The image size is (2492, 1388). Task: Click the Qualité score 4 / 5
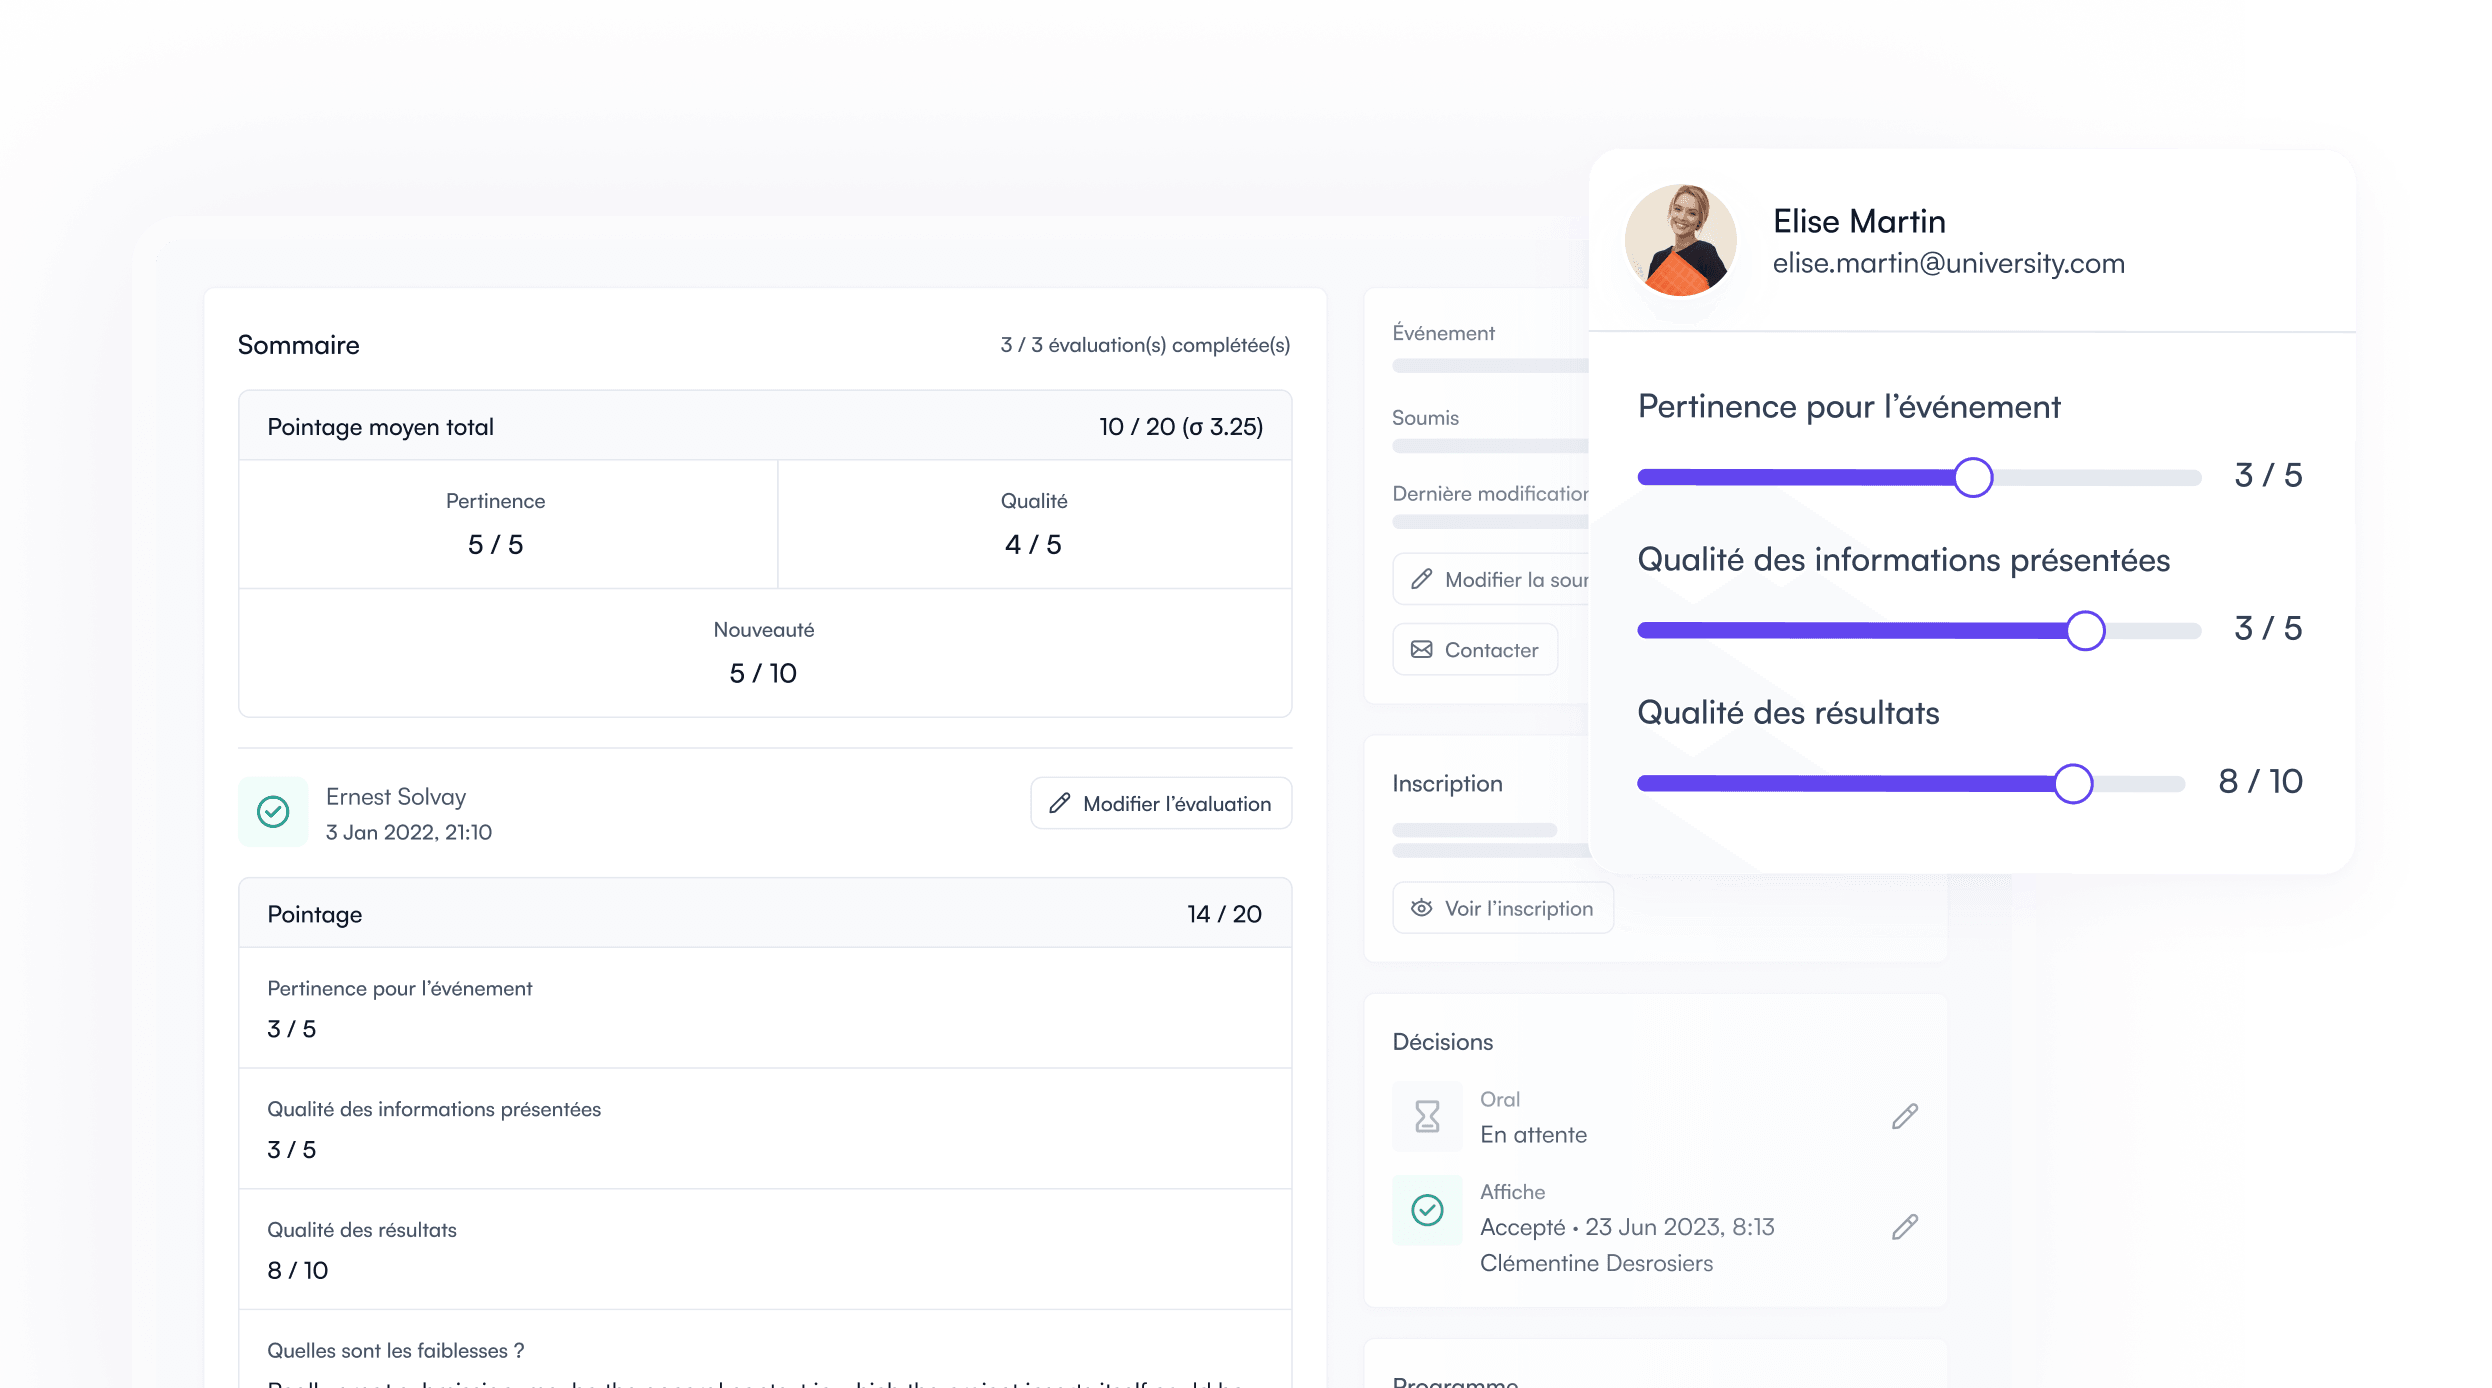click(1033, 544)
